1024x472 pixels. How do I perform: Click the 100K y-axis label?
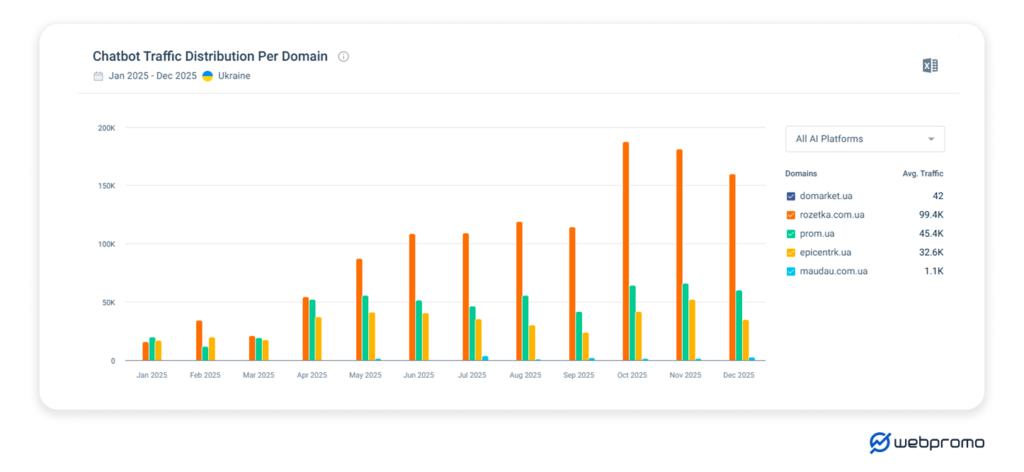(106, 244)
